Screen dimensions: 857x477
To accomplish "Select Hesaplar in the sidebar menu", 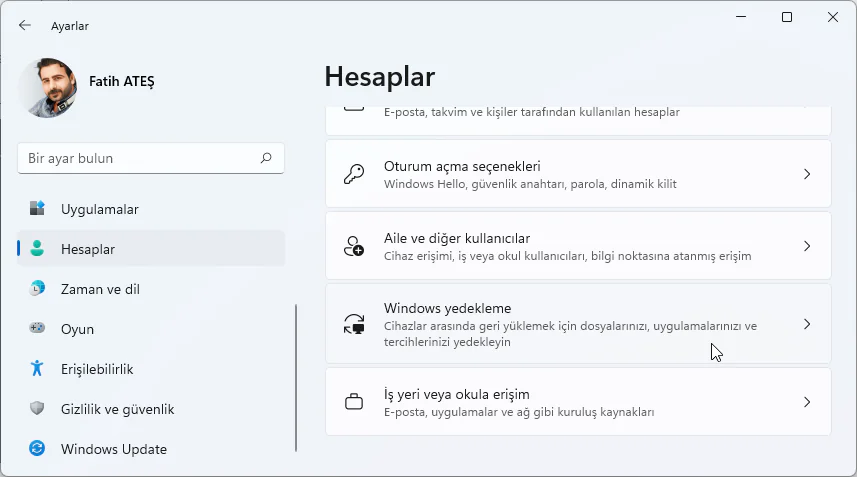I will click(x=88, y=249).
